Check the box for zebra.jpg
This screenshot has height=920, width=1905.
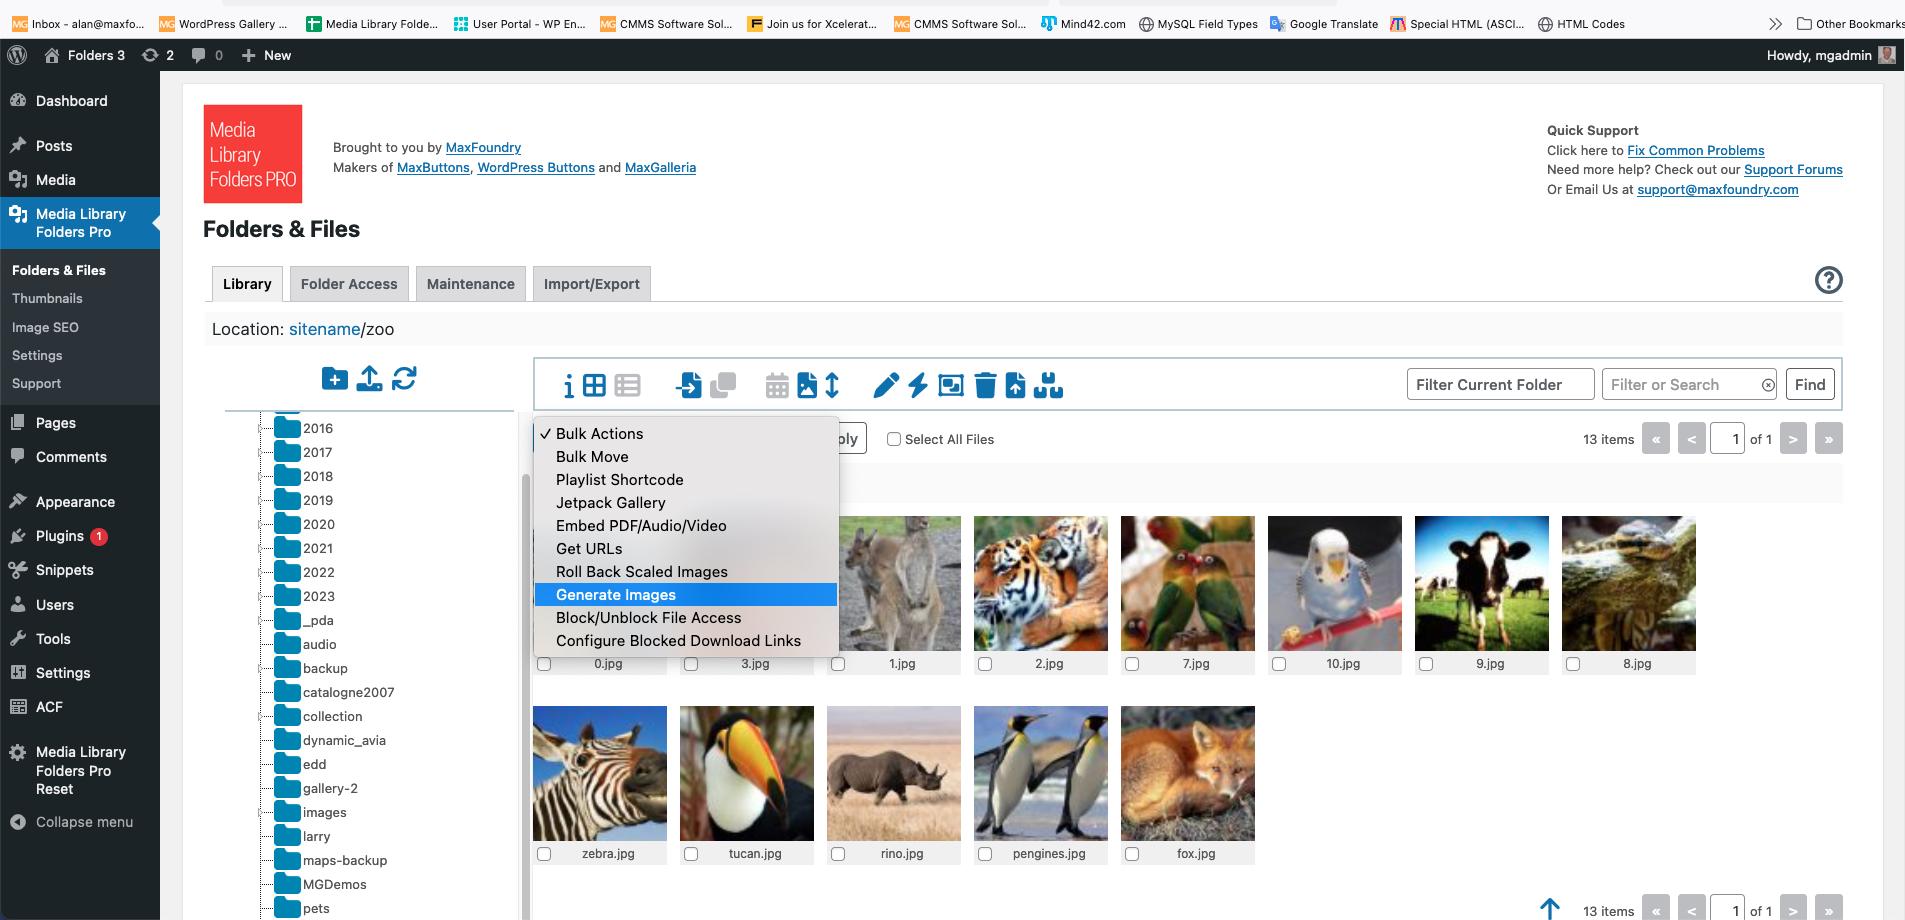tap(544, 854)
